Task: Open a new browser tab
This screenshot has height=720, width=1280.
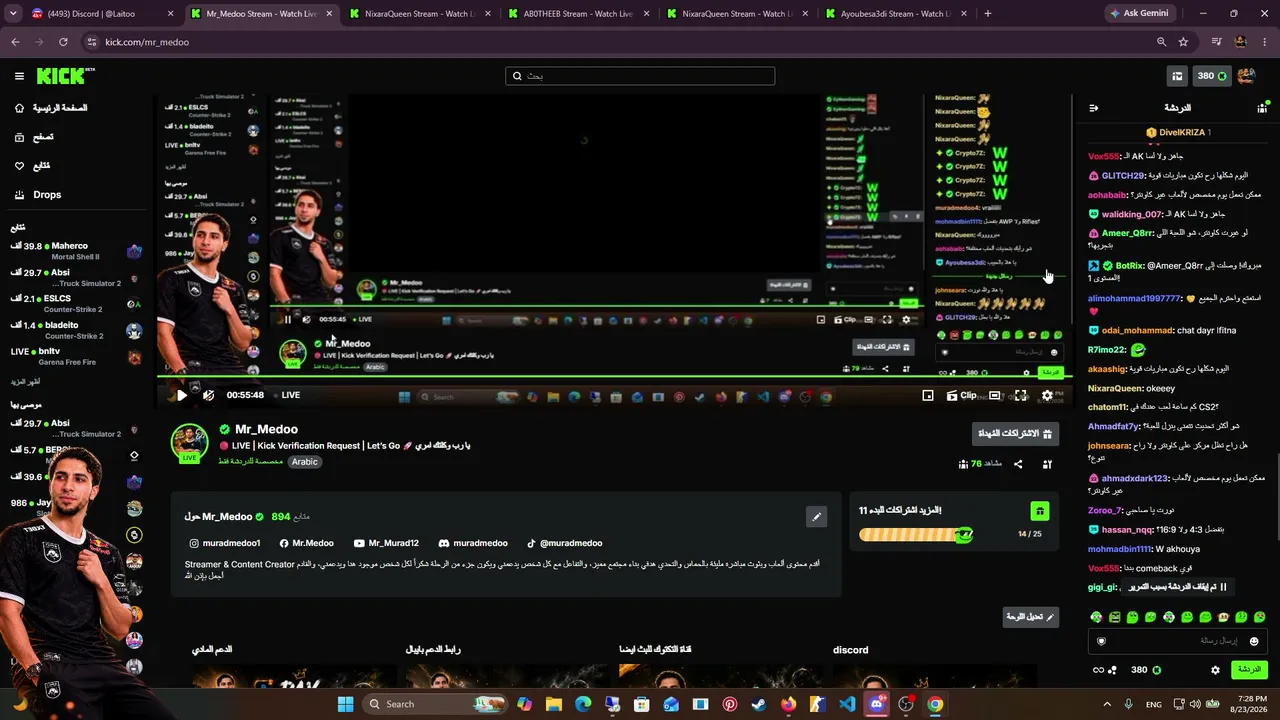Action: point(988,14)
